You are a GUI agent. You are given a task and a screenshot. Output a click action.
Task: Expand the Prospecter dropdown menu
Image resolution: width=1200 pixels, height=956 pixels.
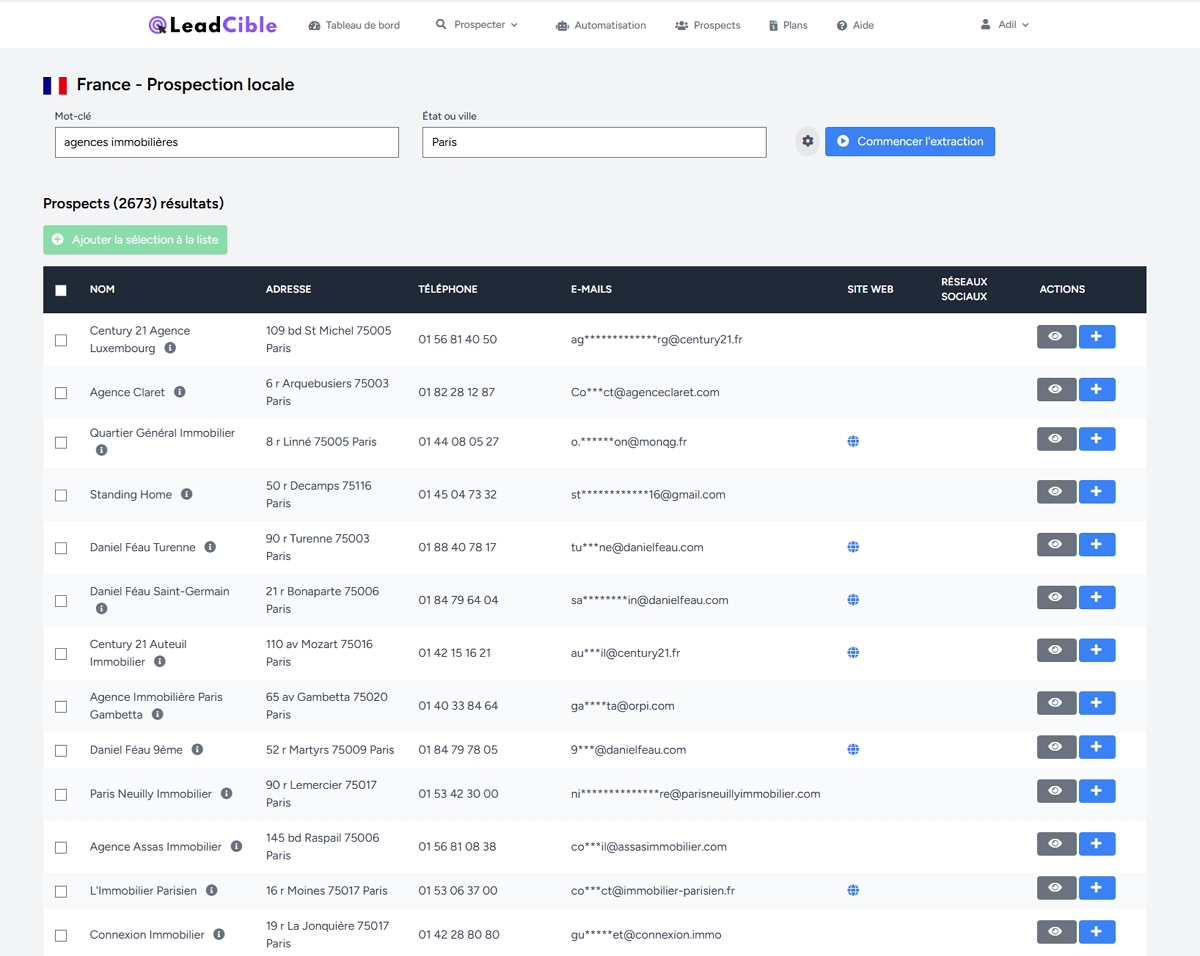click(477, 25)
